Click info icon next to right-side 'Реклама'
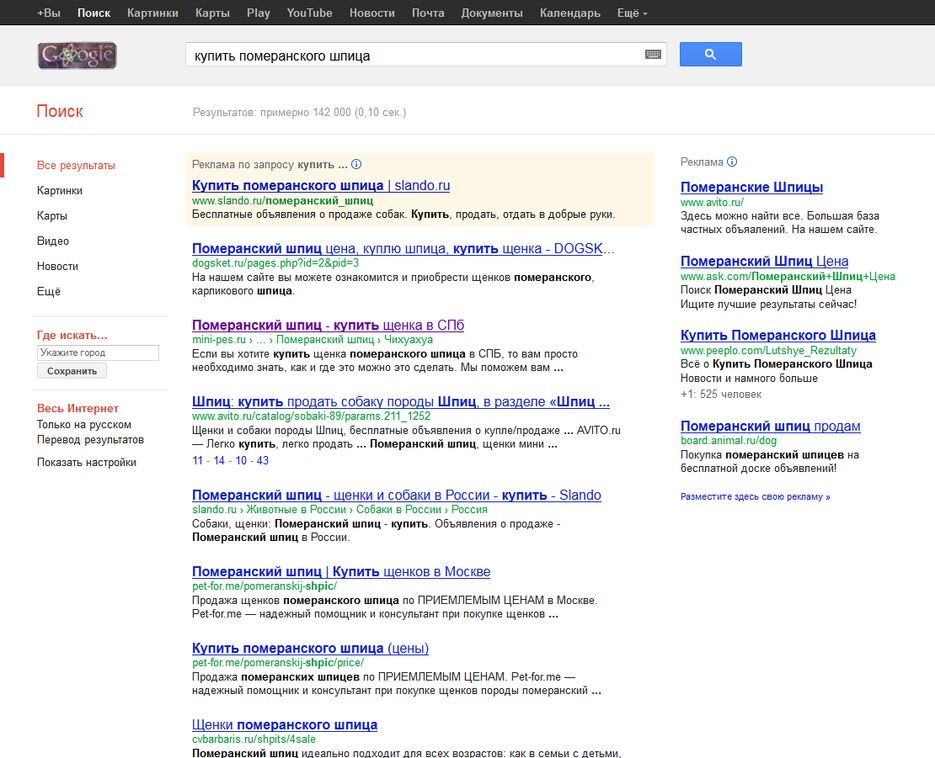 click(732, 162)
